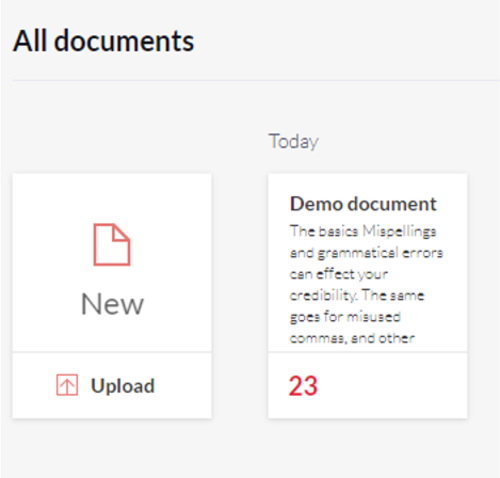
Task: Click the All documents heading
Action: pyautogui.click(x=103, y=41)
